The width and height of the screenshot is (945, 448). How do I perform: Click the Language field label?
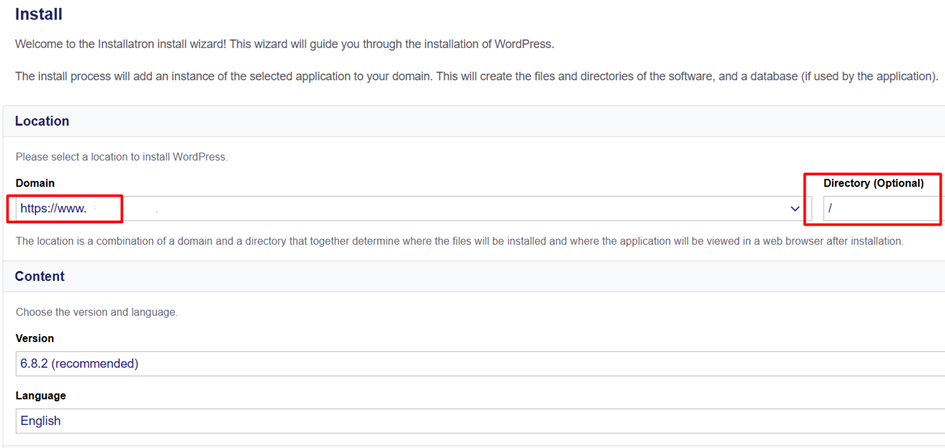pyautogui.click(x=41, y=396)
